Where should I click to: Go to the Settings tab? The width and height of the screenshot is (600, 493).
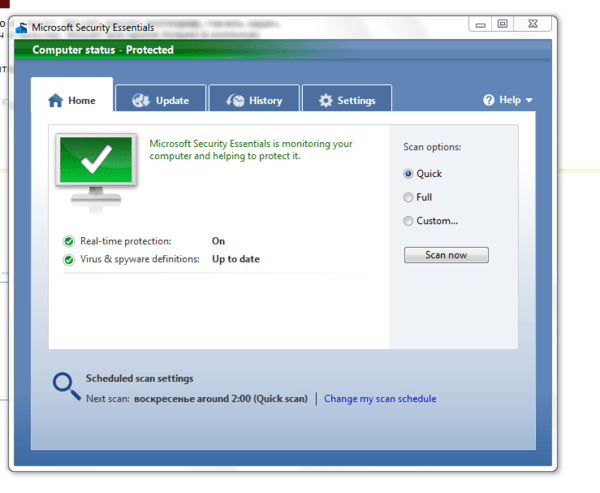347,99
